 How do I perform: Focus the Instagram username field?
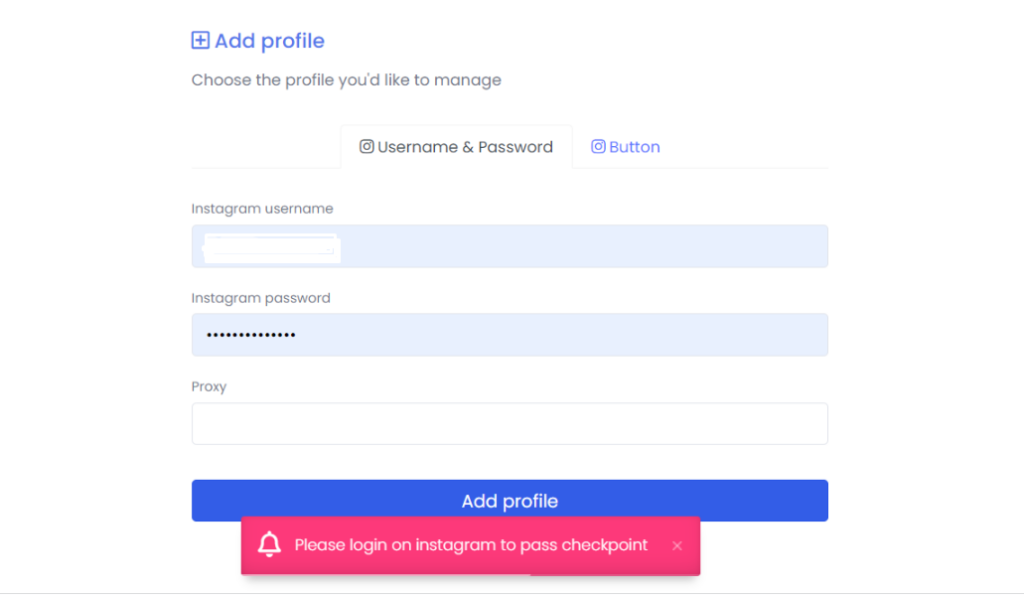click(x=509, y=246)
